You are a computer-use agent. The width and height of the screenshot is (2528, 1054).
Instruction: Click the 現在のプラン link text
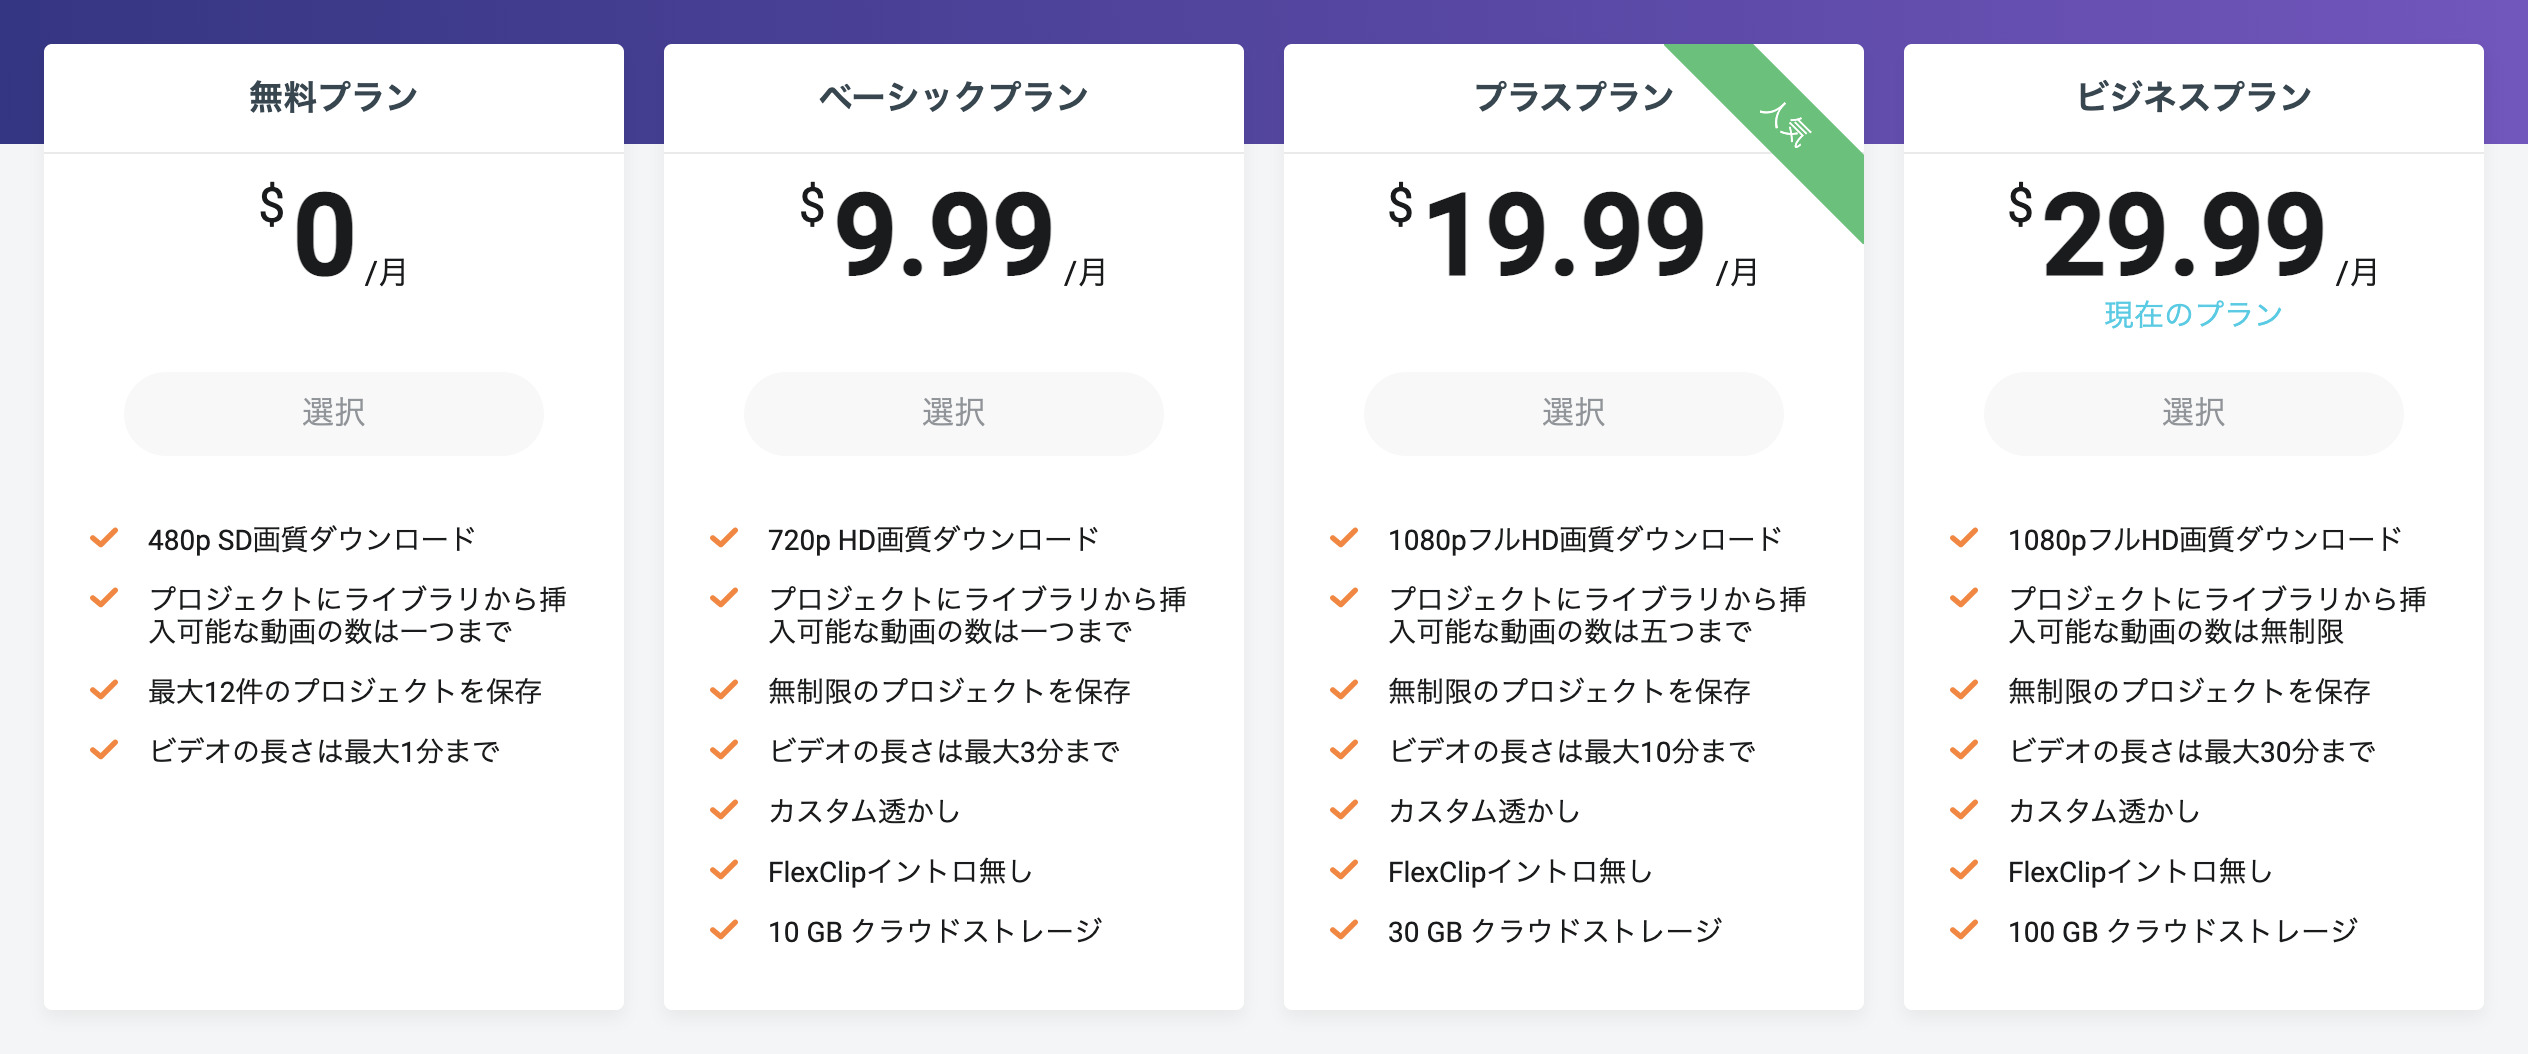point(2193,315)
